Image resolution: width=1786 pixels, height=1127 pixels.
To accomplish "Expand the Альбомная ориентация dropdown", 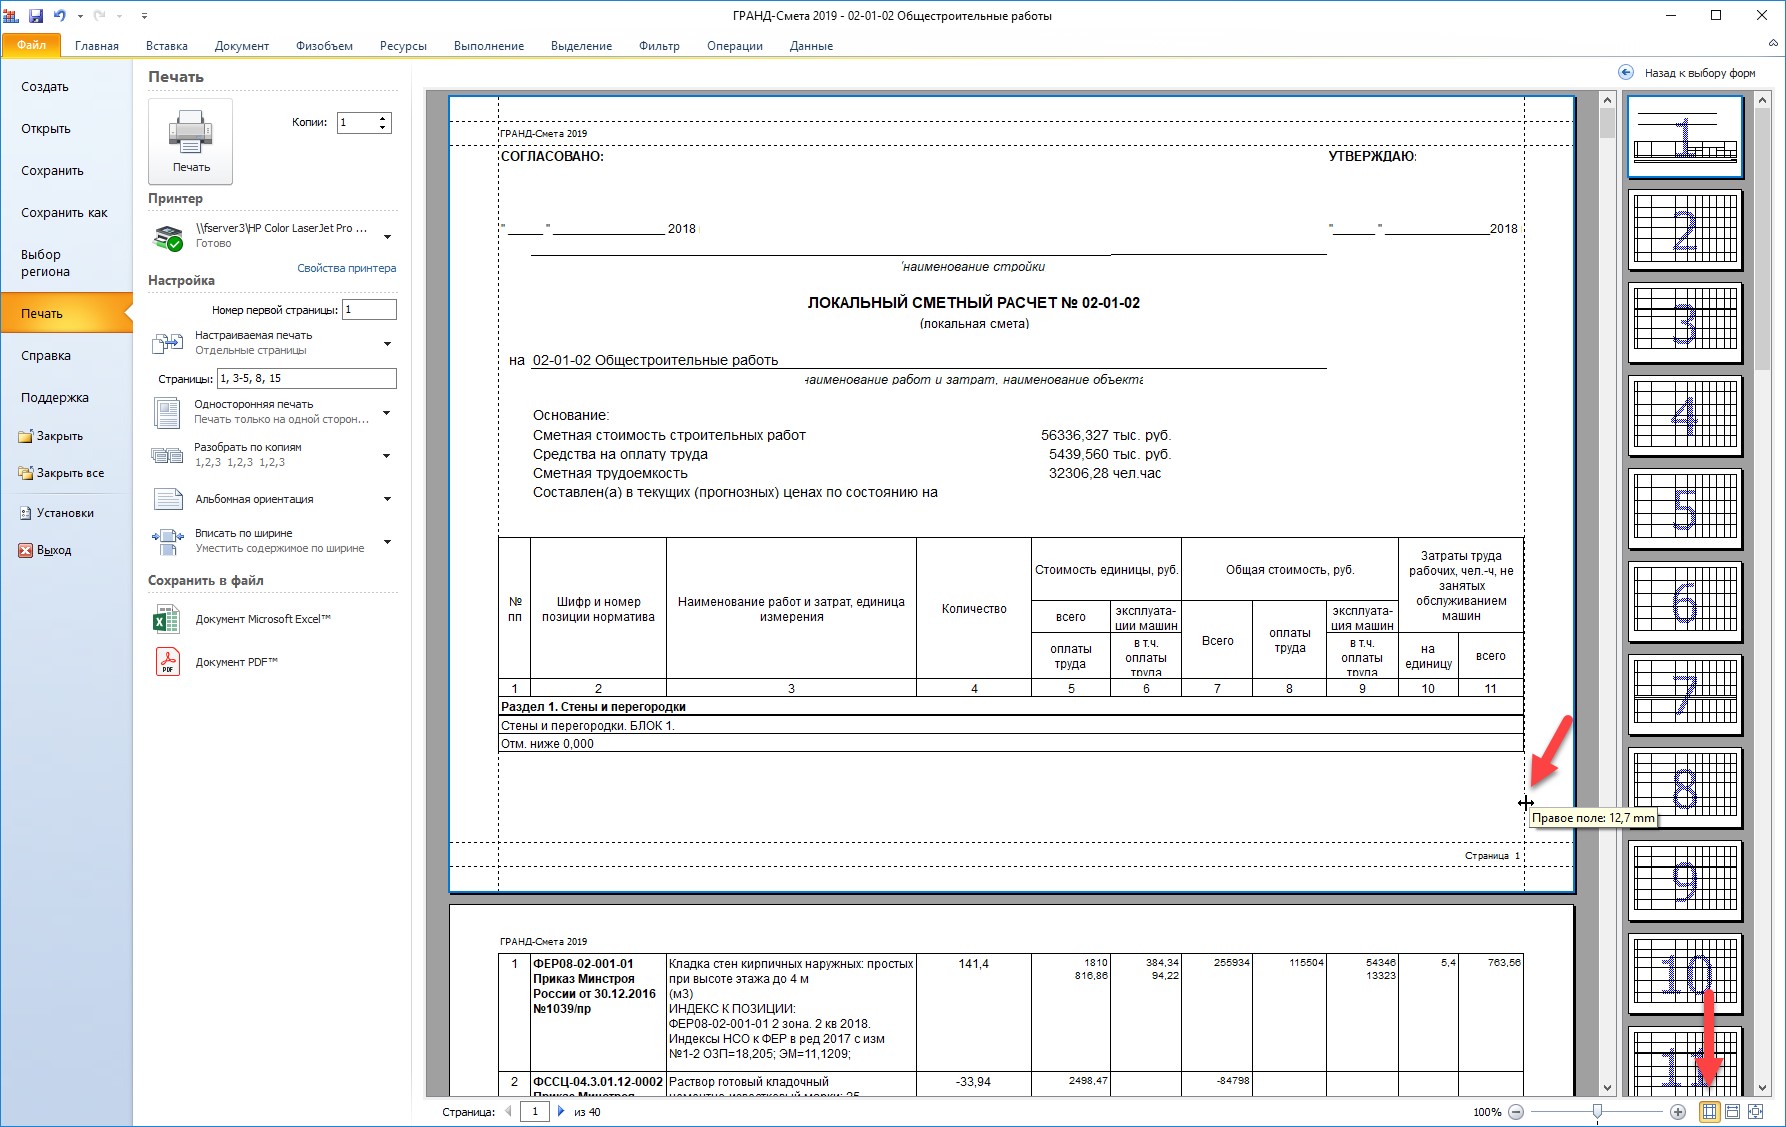I will pyautogui.click(x=387, y=499).
